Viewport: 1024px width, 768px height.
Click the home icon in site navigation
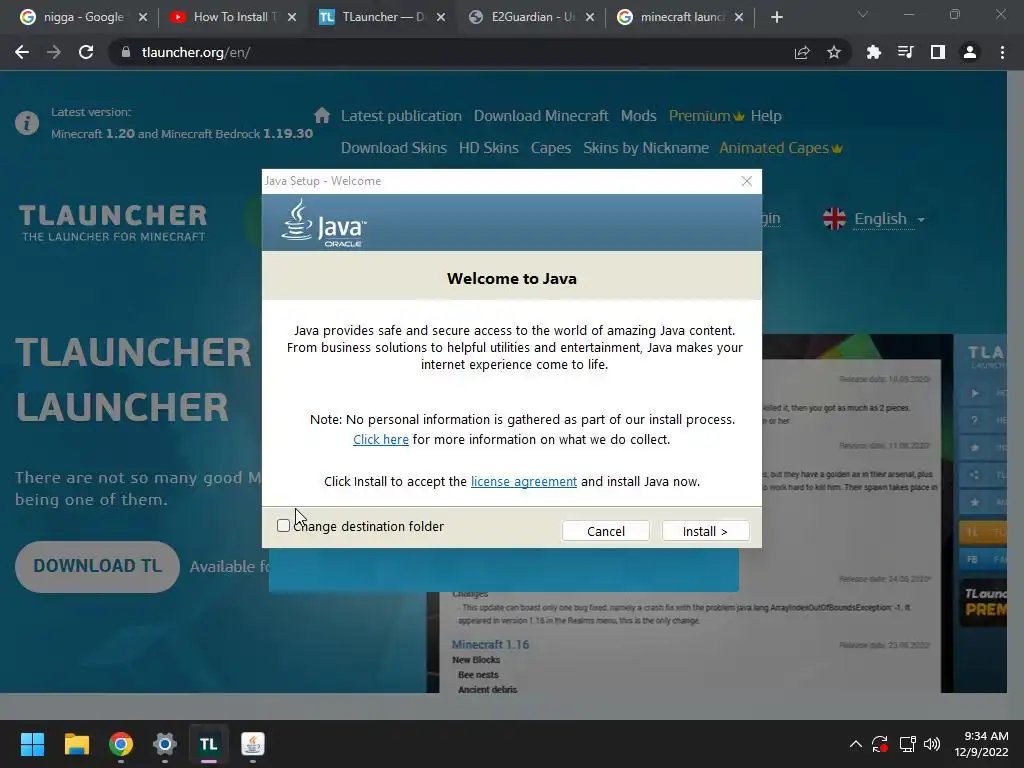pyautogui.click(x=322, y=116)
